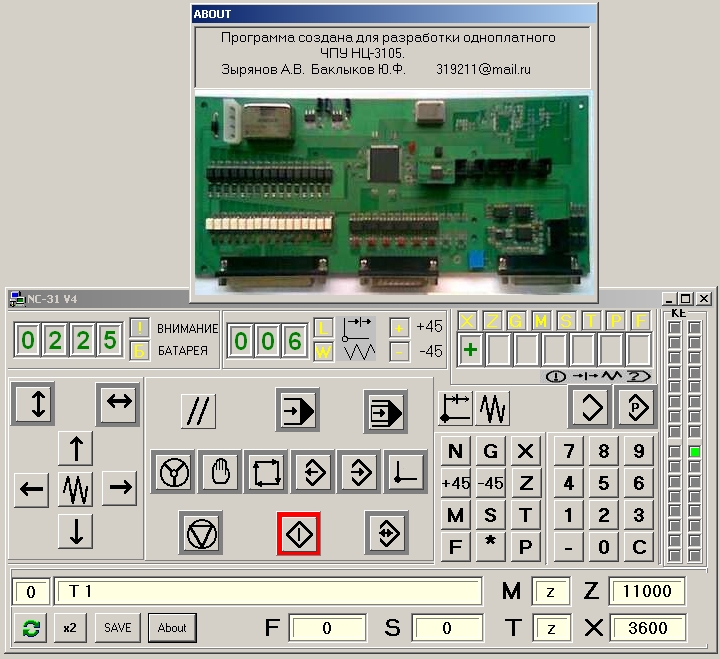Image resolution: width=720 pixels, height=659 pixels.
Task: Click the circuit board photo in ABOUT window
Action: [394, 194]
